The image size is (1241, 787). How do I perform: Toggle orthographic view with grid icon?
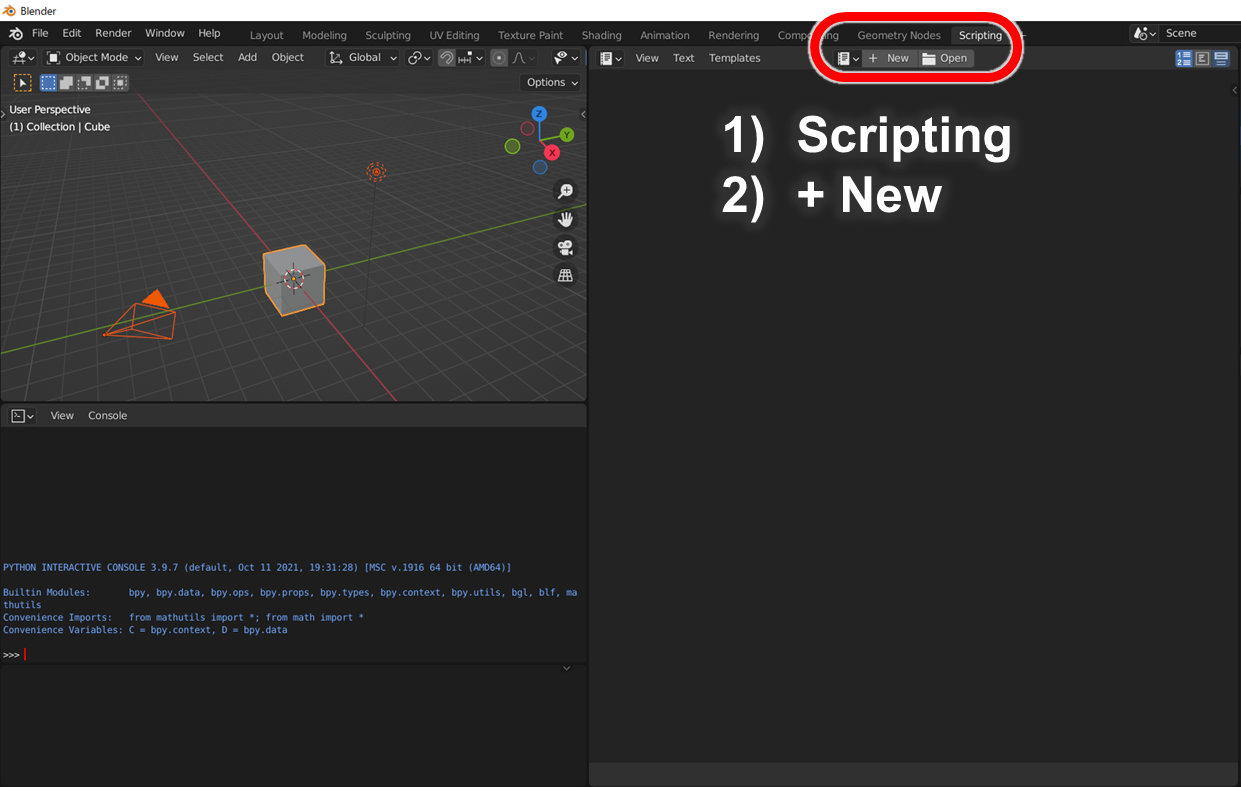[565, 275]
